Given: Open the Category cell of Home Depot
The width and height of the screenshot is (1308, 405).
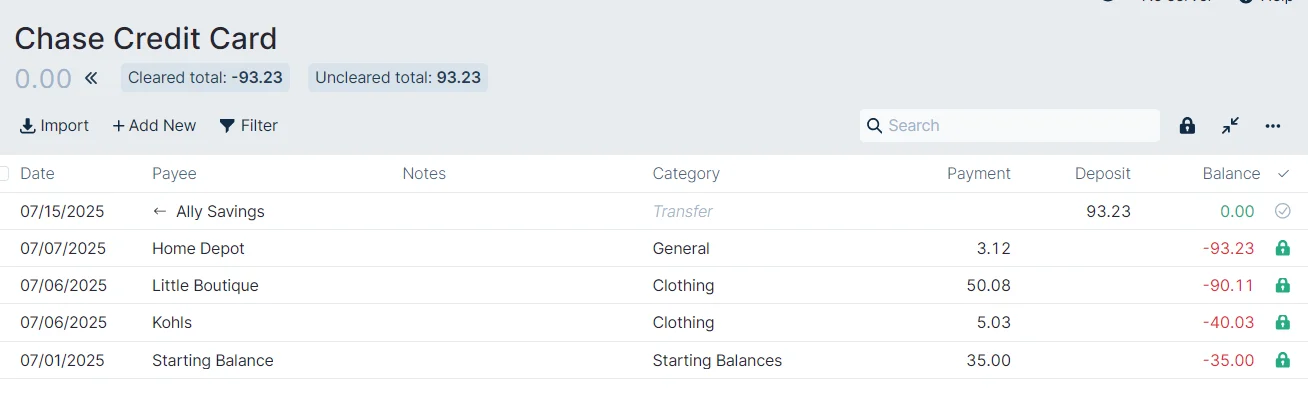Looking at the screenshot, I should click(x=681, y=248).
